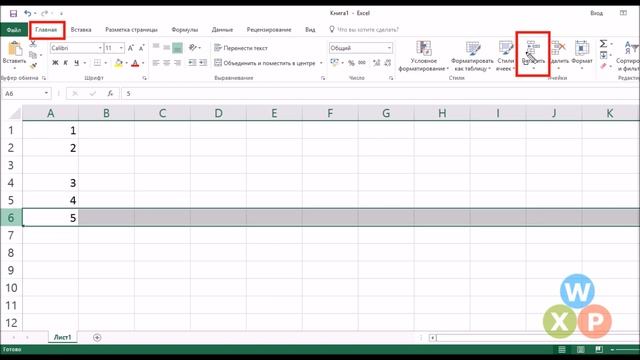
Task: Switch to the Рецензирование tab
Action: (269, 30)
